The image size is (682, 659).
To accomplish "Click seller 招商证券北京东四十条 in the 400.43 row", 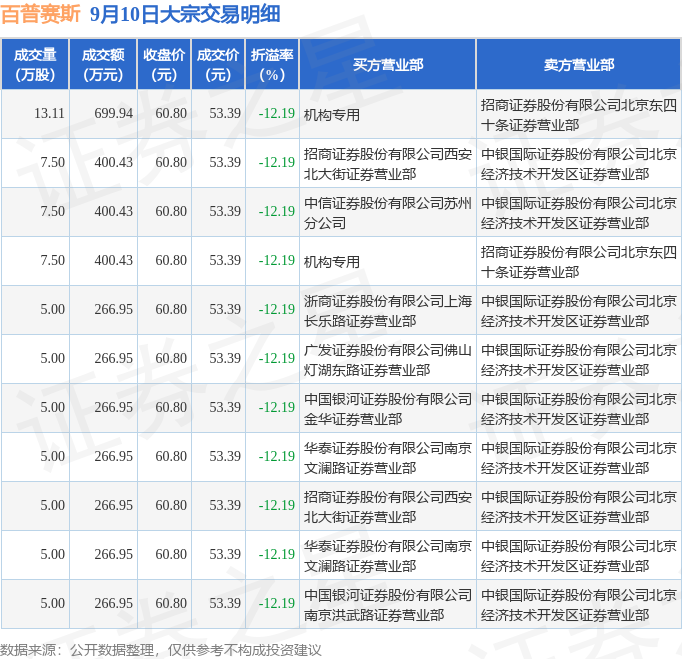I will (578, 262).
